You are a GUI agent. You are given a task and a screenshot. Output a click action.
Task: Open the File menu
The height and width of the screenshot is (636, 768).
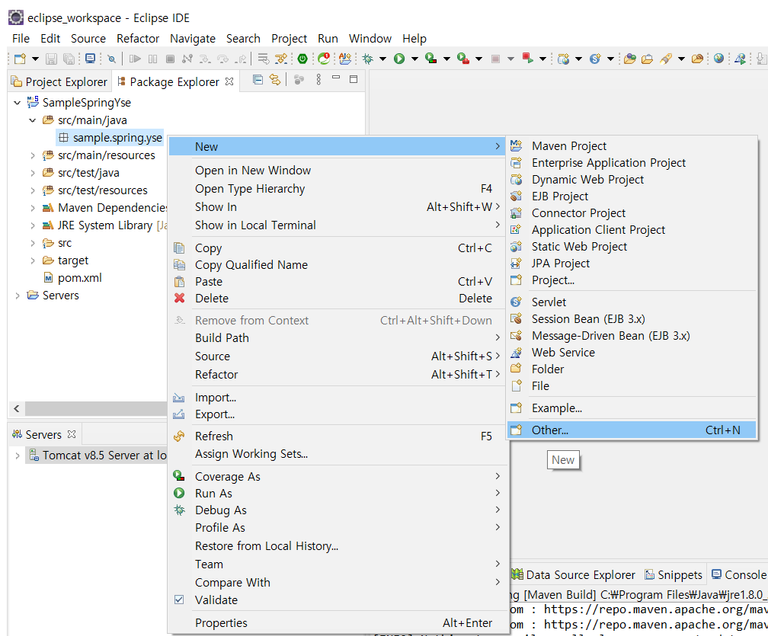tap(21, 38)
